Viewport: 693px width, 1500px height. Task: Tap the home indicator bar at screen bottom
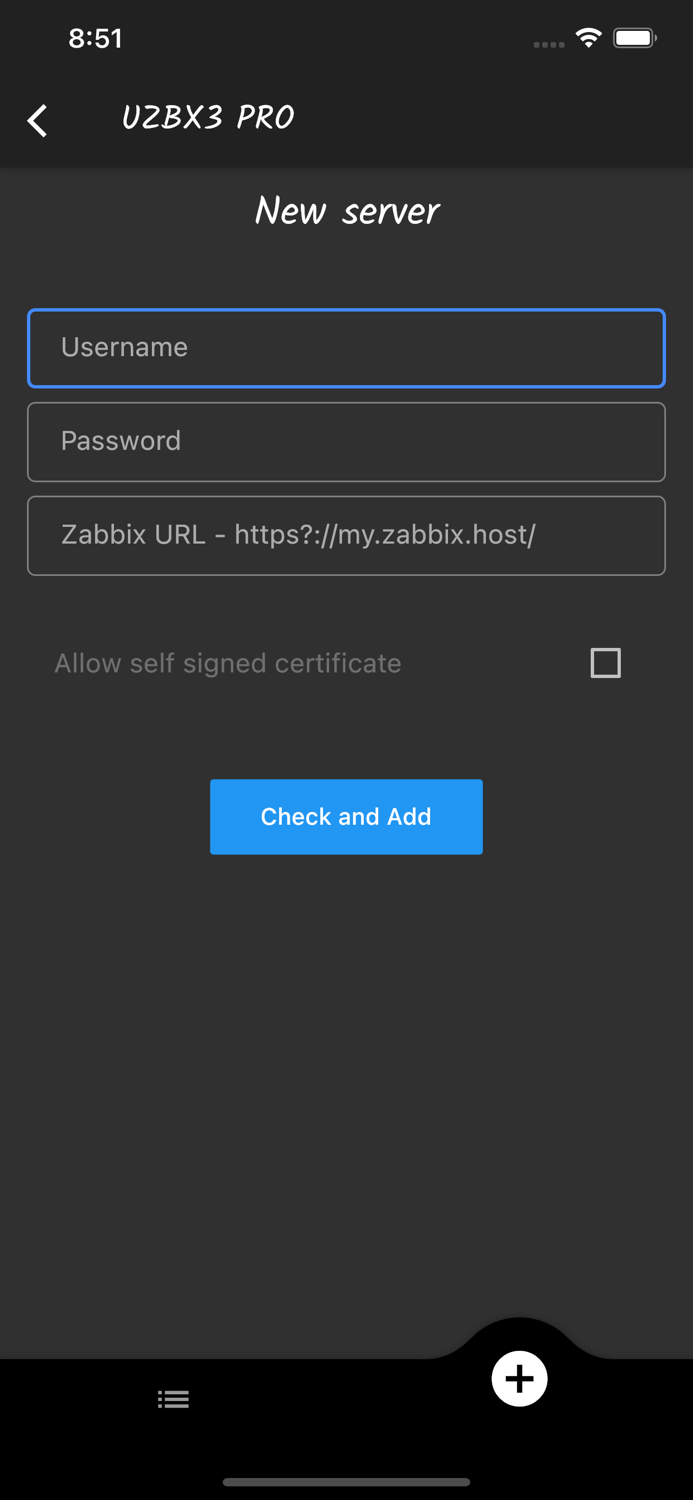pyautogui.click(x=346, y=1483)
